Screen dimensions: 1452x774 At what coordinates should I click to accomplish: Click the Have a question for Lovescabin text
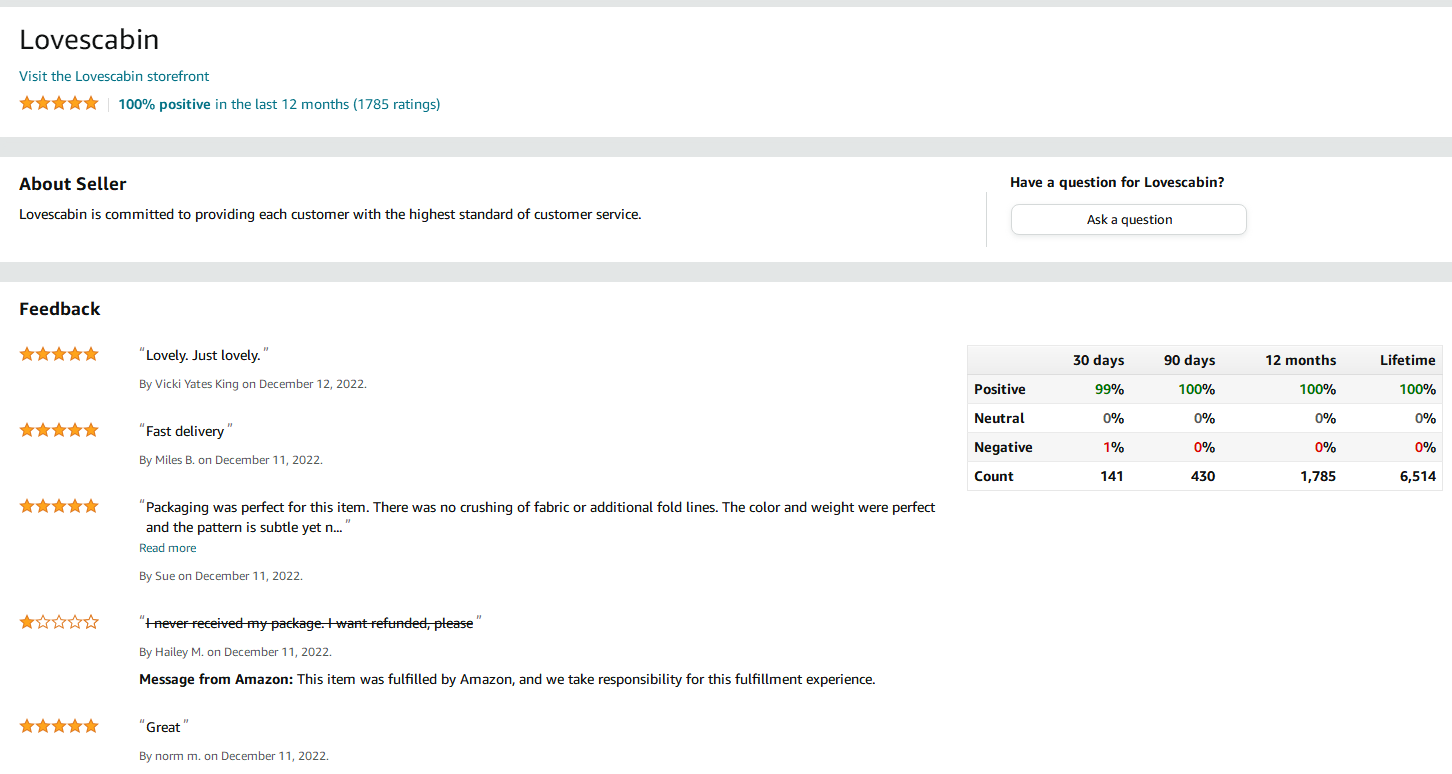tap(1117, 182)
